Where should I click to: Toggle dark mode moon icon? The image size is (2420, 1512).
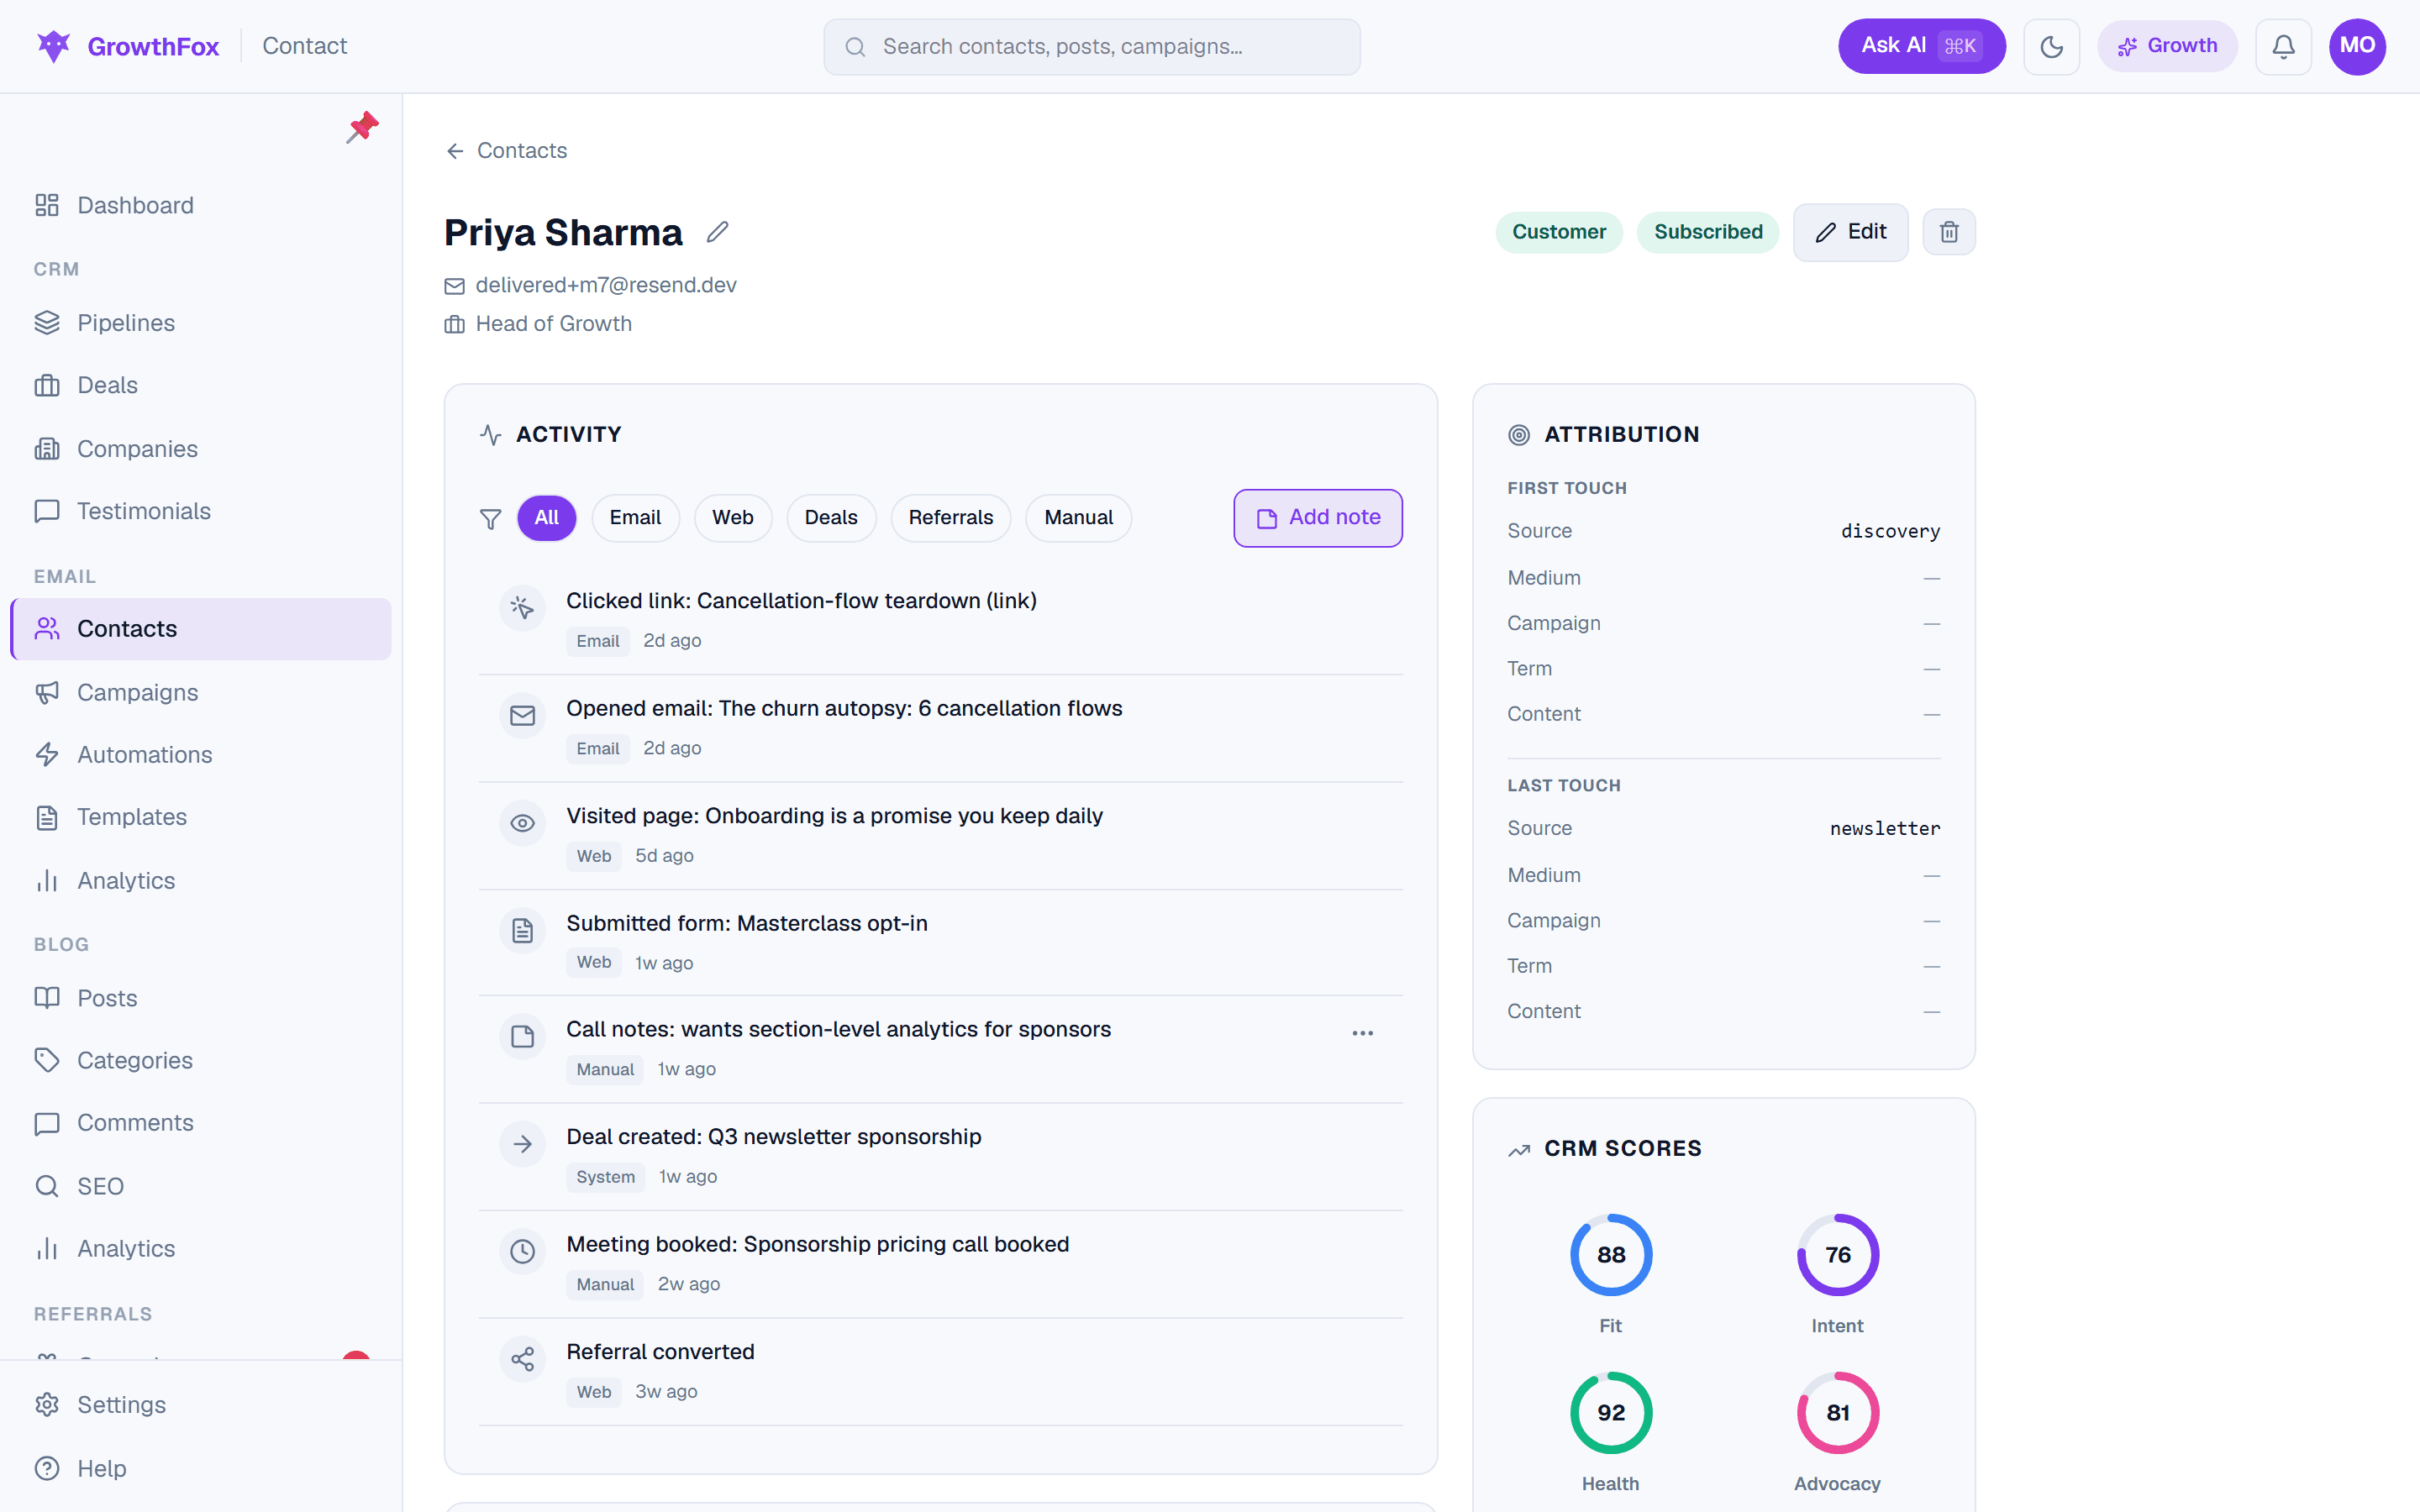(2051, 46)
